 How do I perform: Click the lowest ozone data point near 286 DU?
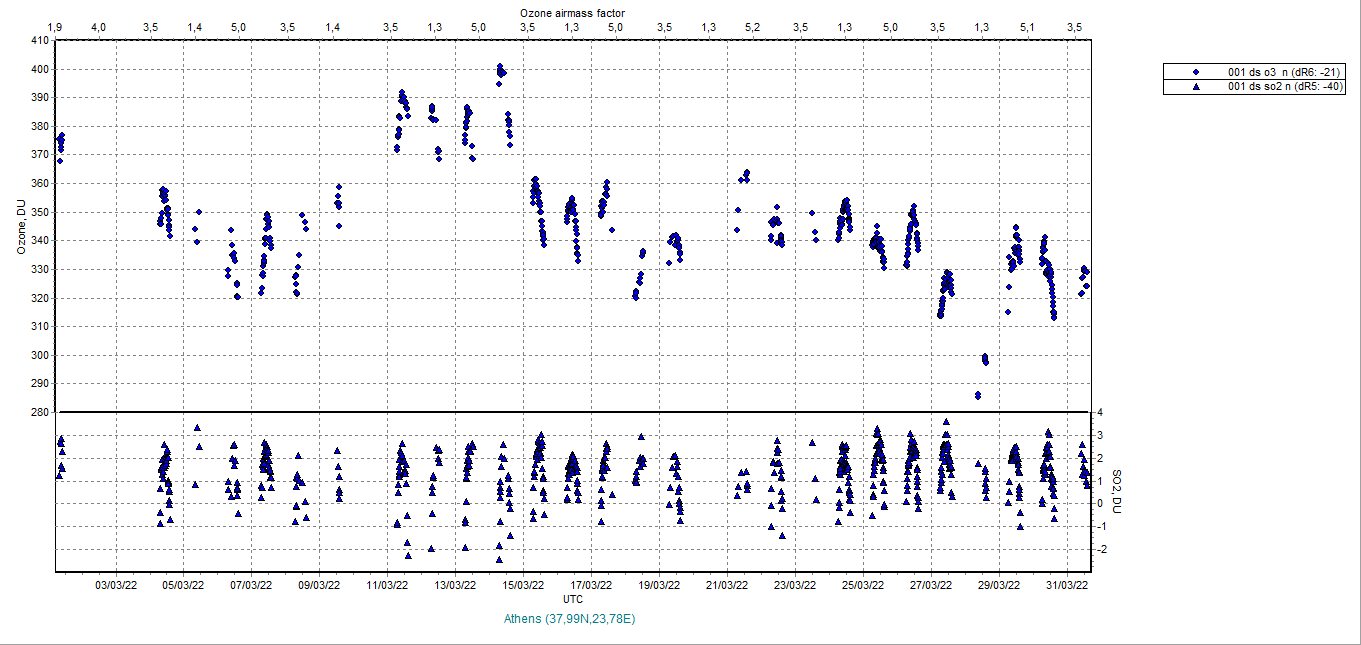[977, 395]
